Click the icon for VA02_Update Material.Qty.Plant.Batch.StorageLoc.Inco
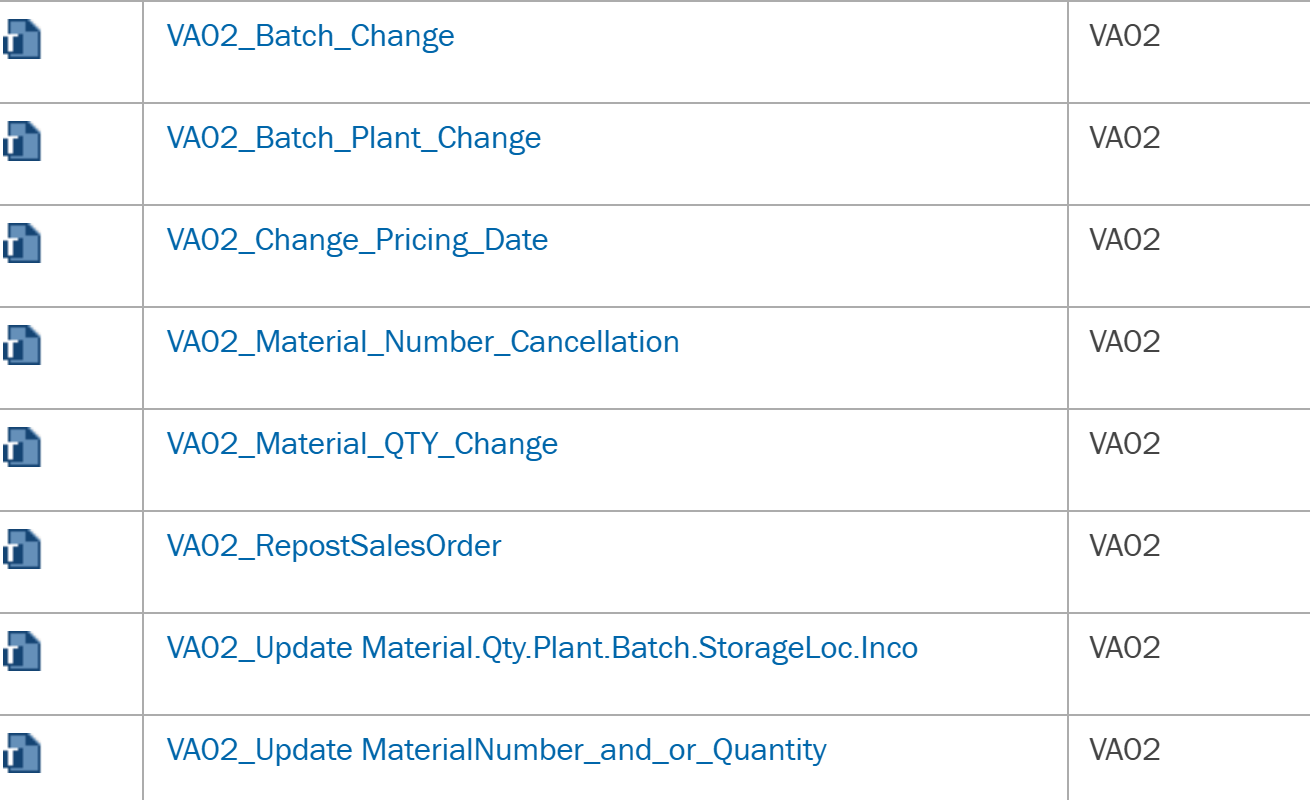The image size is (1310, 800). (22, 651)
